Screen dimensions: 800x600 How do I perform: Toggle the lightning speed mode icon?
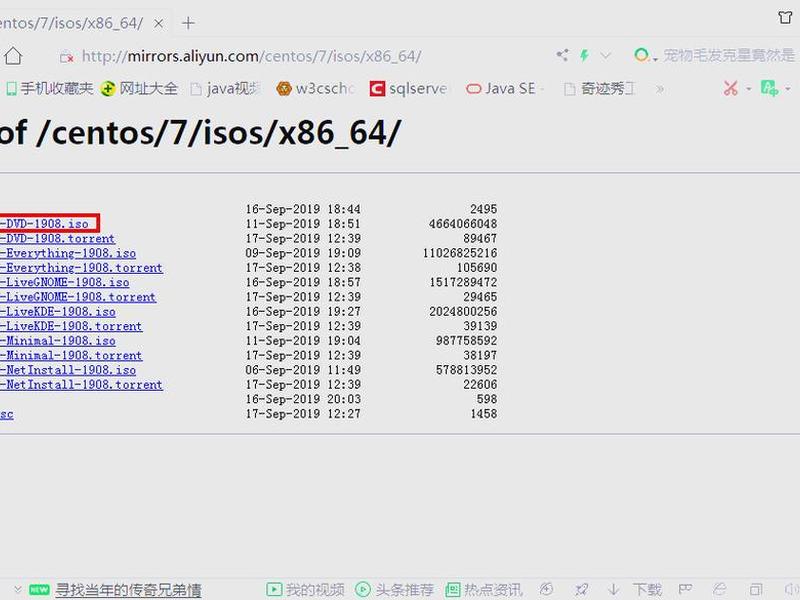(x=584, y=55)
